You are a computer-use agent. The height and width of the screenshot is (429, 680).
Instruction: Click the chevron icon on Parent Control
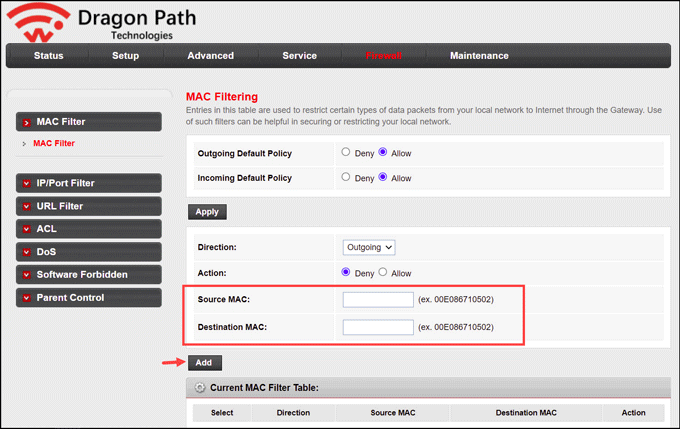point(27,298)
